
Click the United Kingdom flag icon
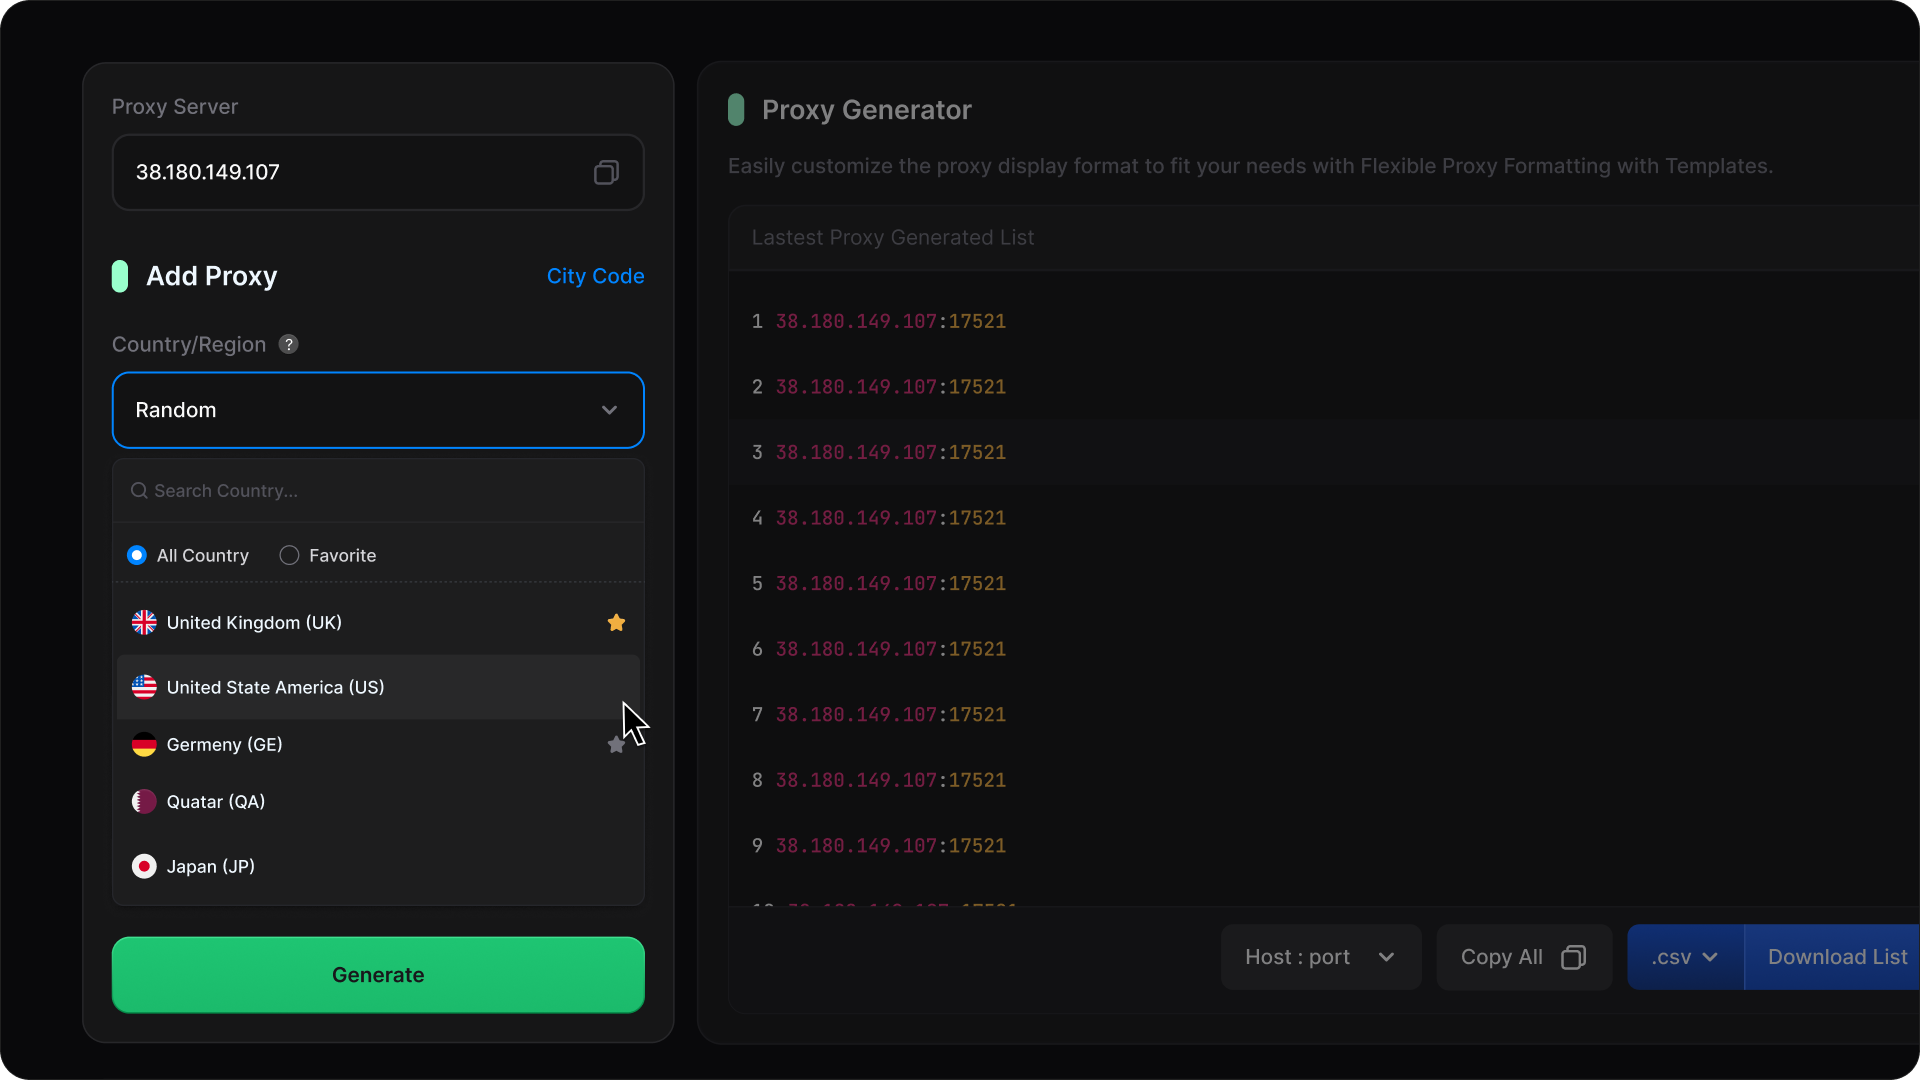[x=144, y=623]
